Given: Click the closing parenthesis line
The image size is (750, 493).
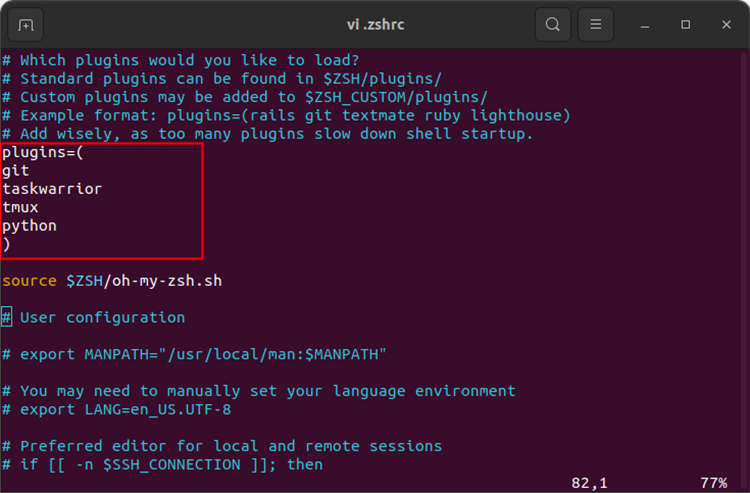Looking at the screenshot, I should 7,244.
